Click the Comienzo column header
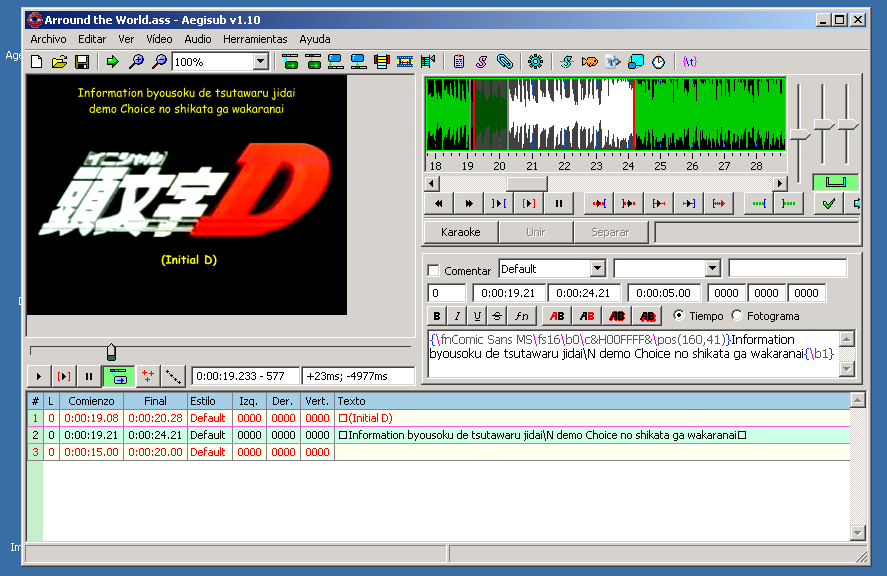Image resolution: width=887 pixels, height=576 pixels. 91,401
